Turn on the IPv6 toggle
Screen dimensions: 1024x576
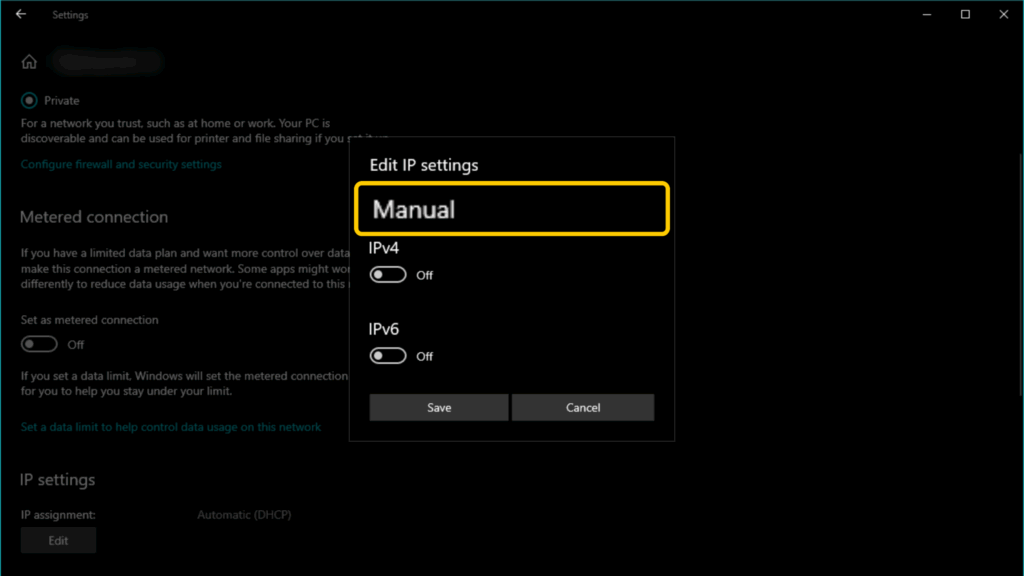point(388,356)
